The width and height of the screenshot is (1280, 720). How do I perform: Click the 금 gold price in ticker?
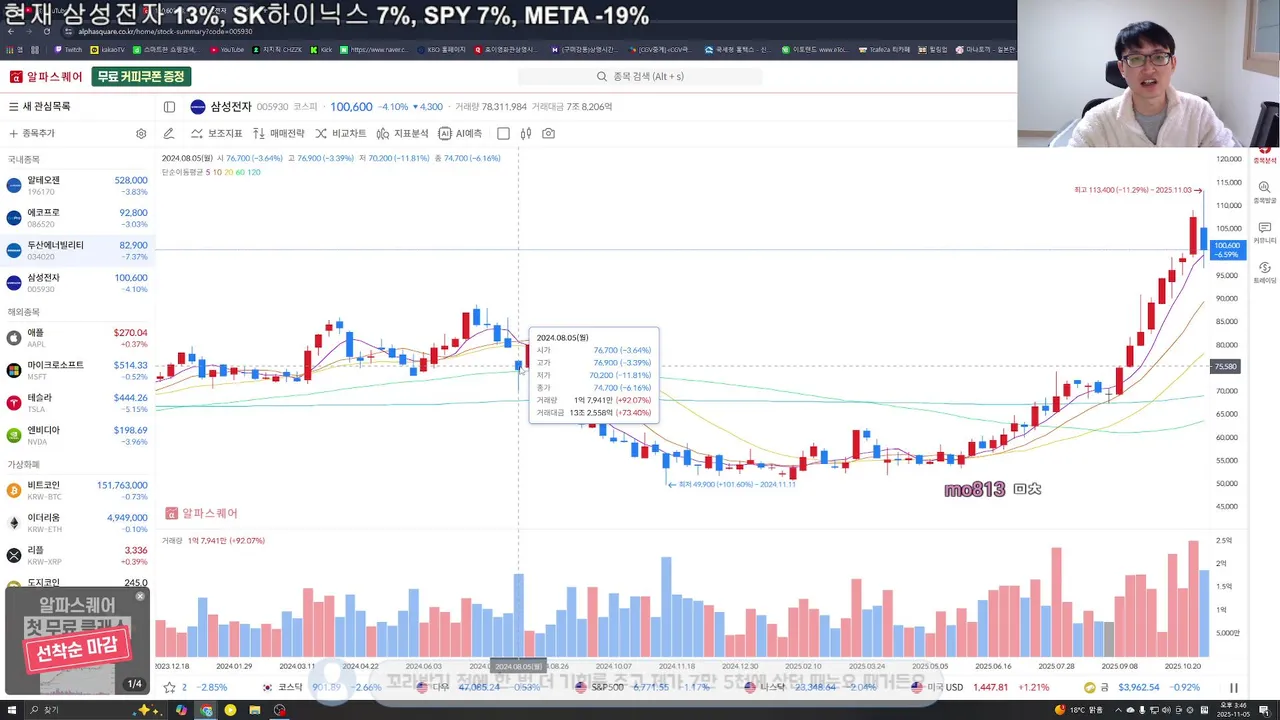pos(1143,687)
